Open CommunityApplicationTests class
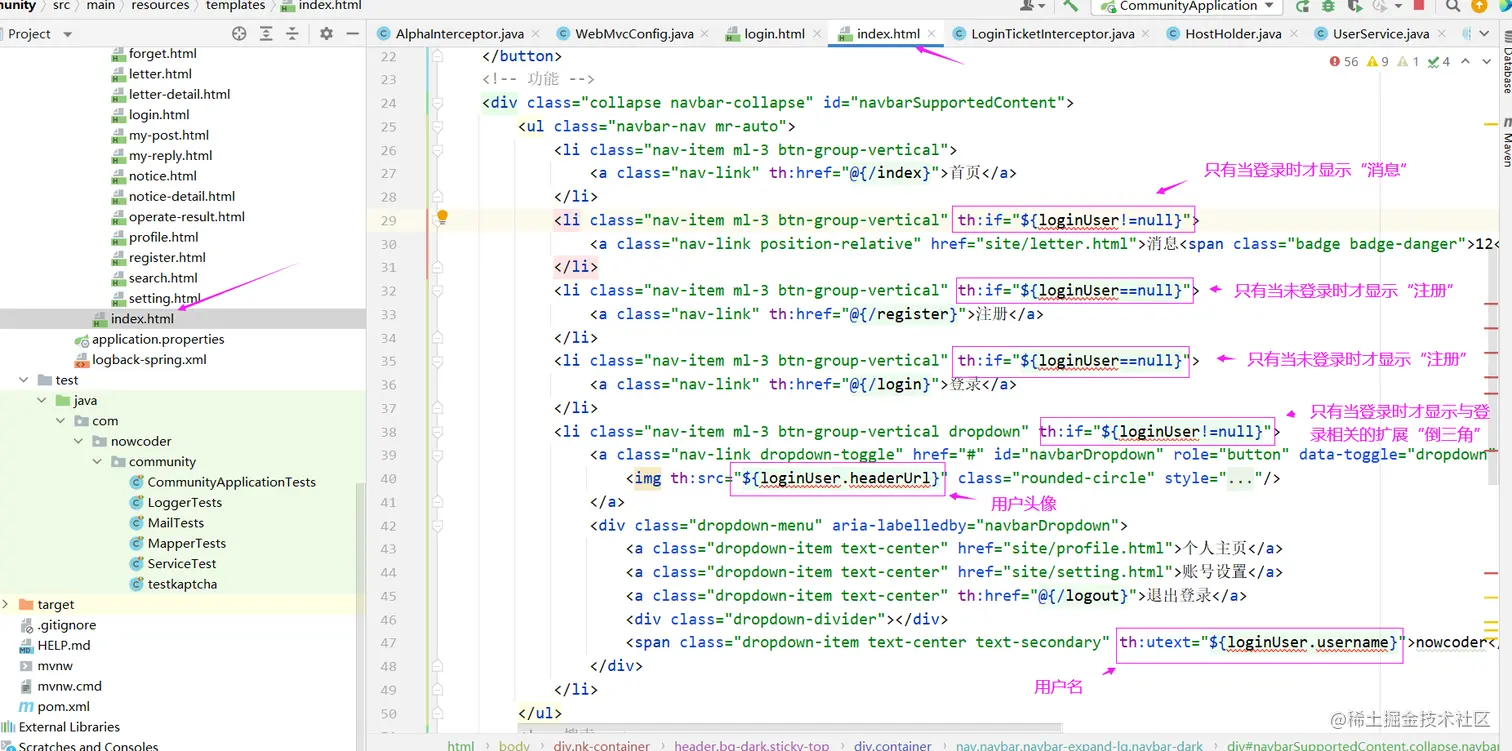The width and height of the screenshot is (1512, 751). [x=231, y=482]
